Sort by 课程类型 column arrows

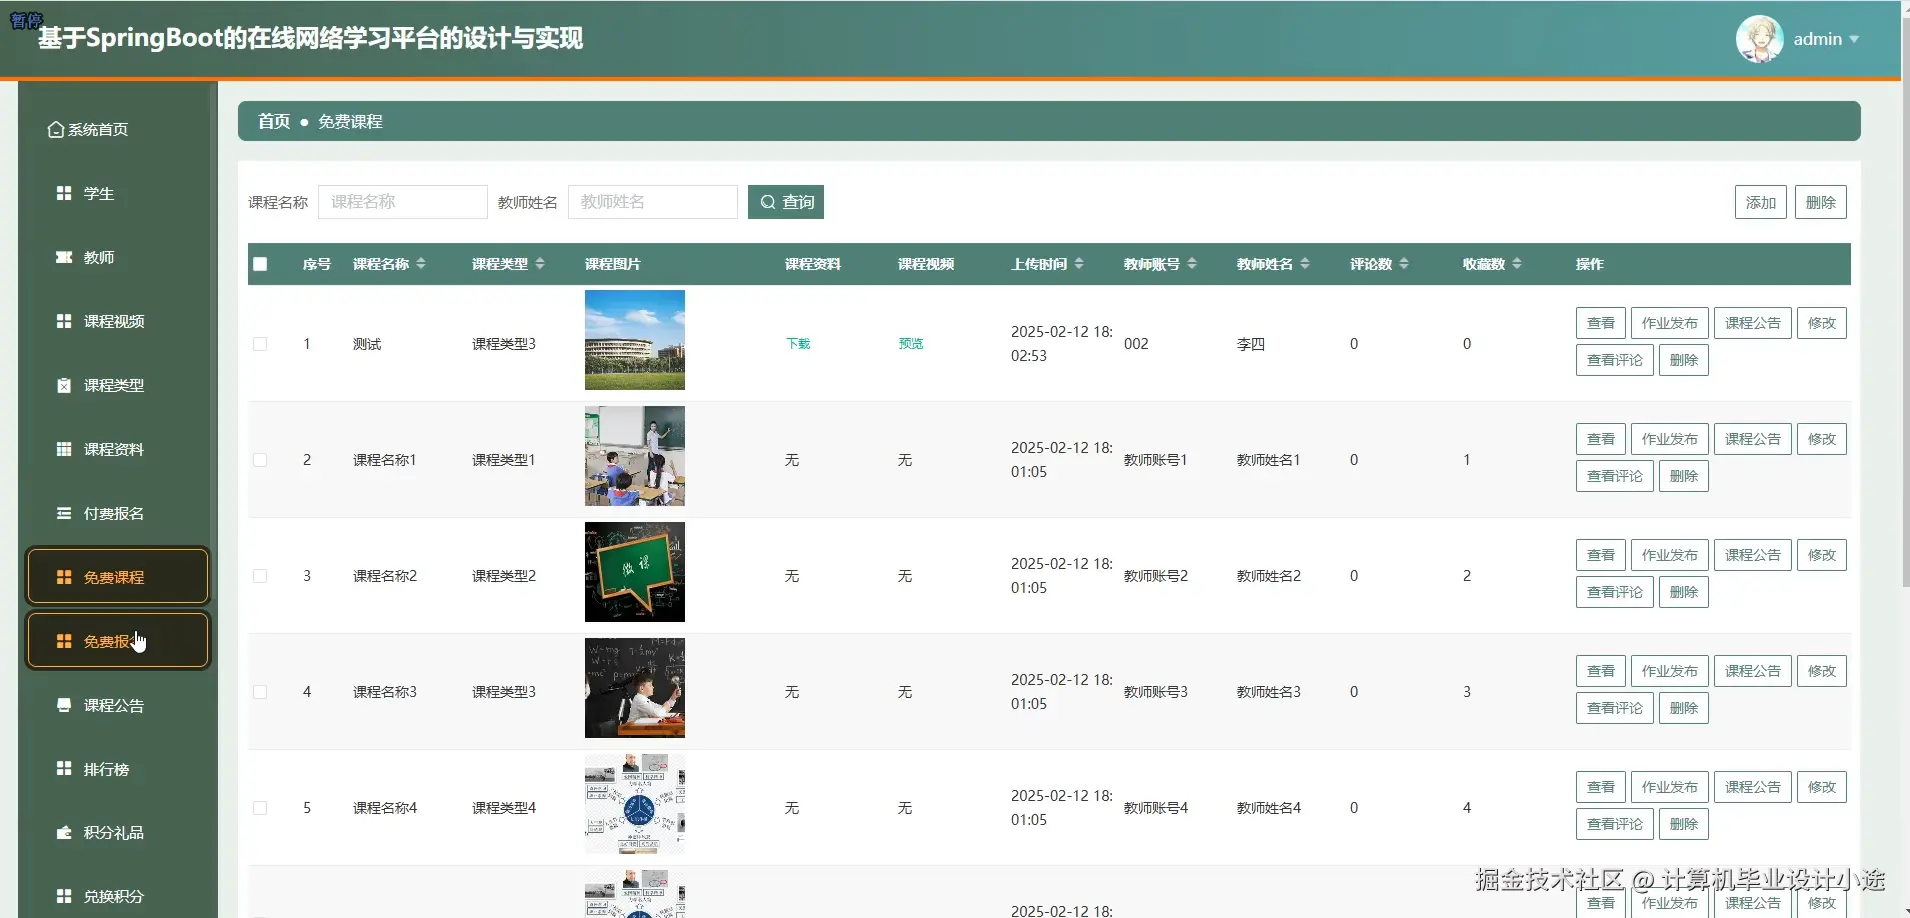tap(540, 264)
